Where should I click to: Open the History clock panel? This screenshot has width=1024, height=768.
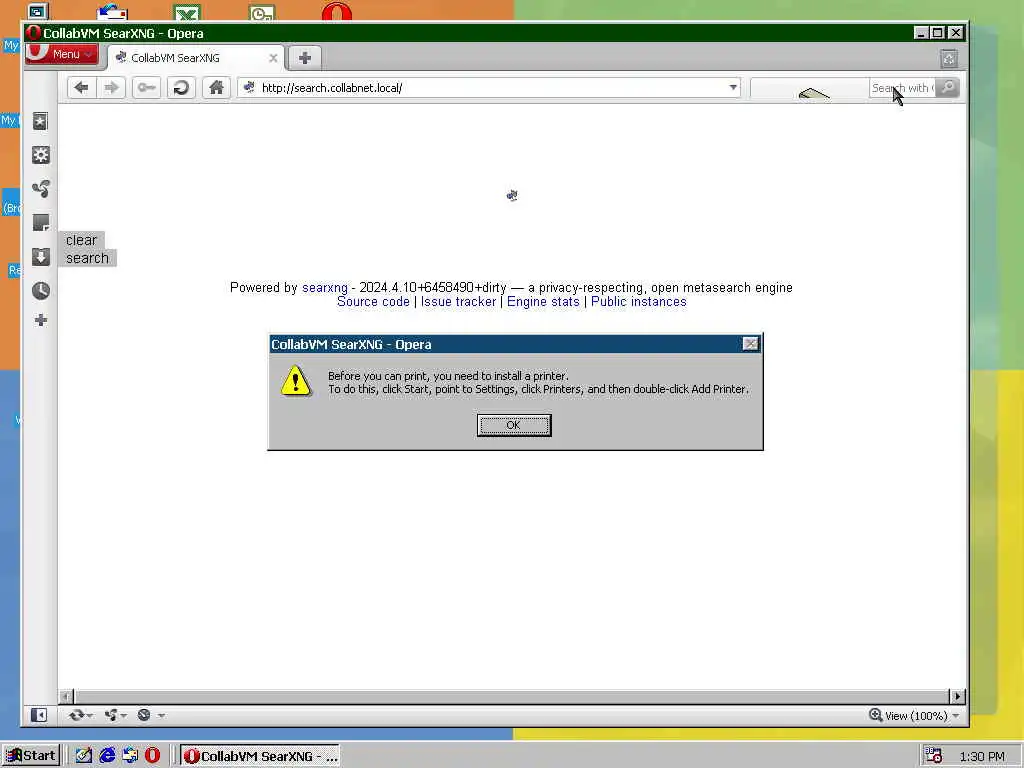click(x=40, y=291)
